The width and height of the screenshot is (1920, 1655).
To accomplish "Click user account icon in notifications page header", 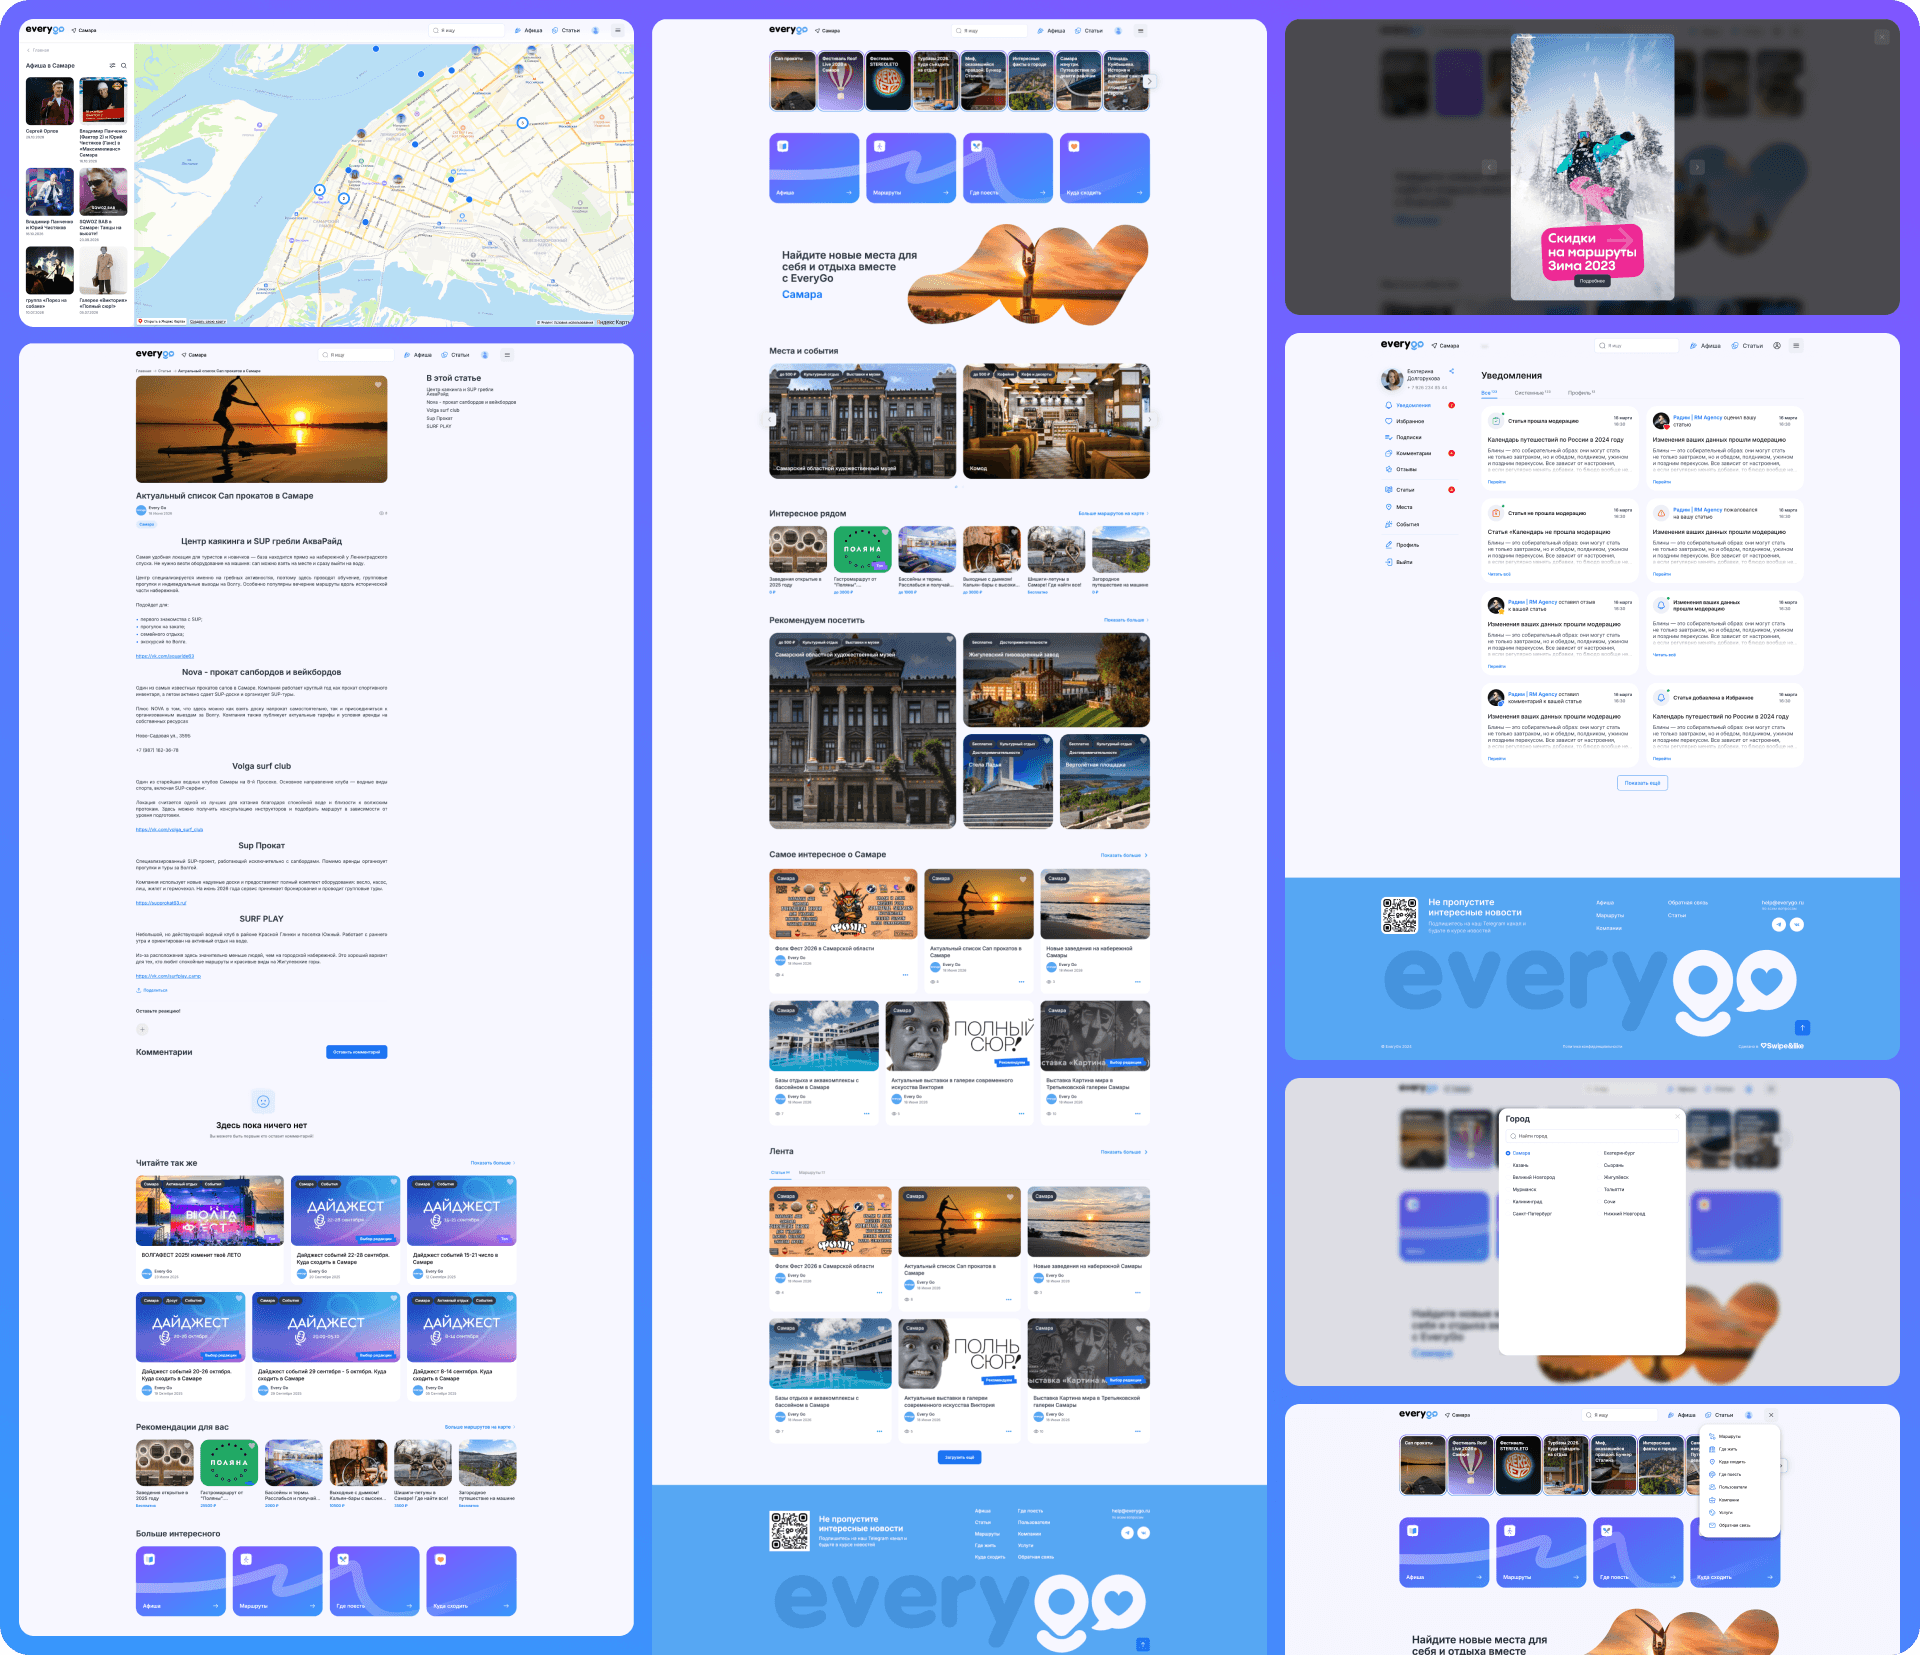I will coord(1777,346).
